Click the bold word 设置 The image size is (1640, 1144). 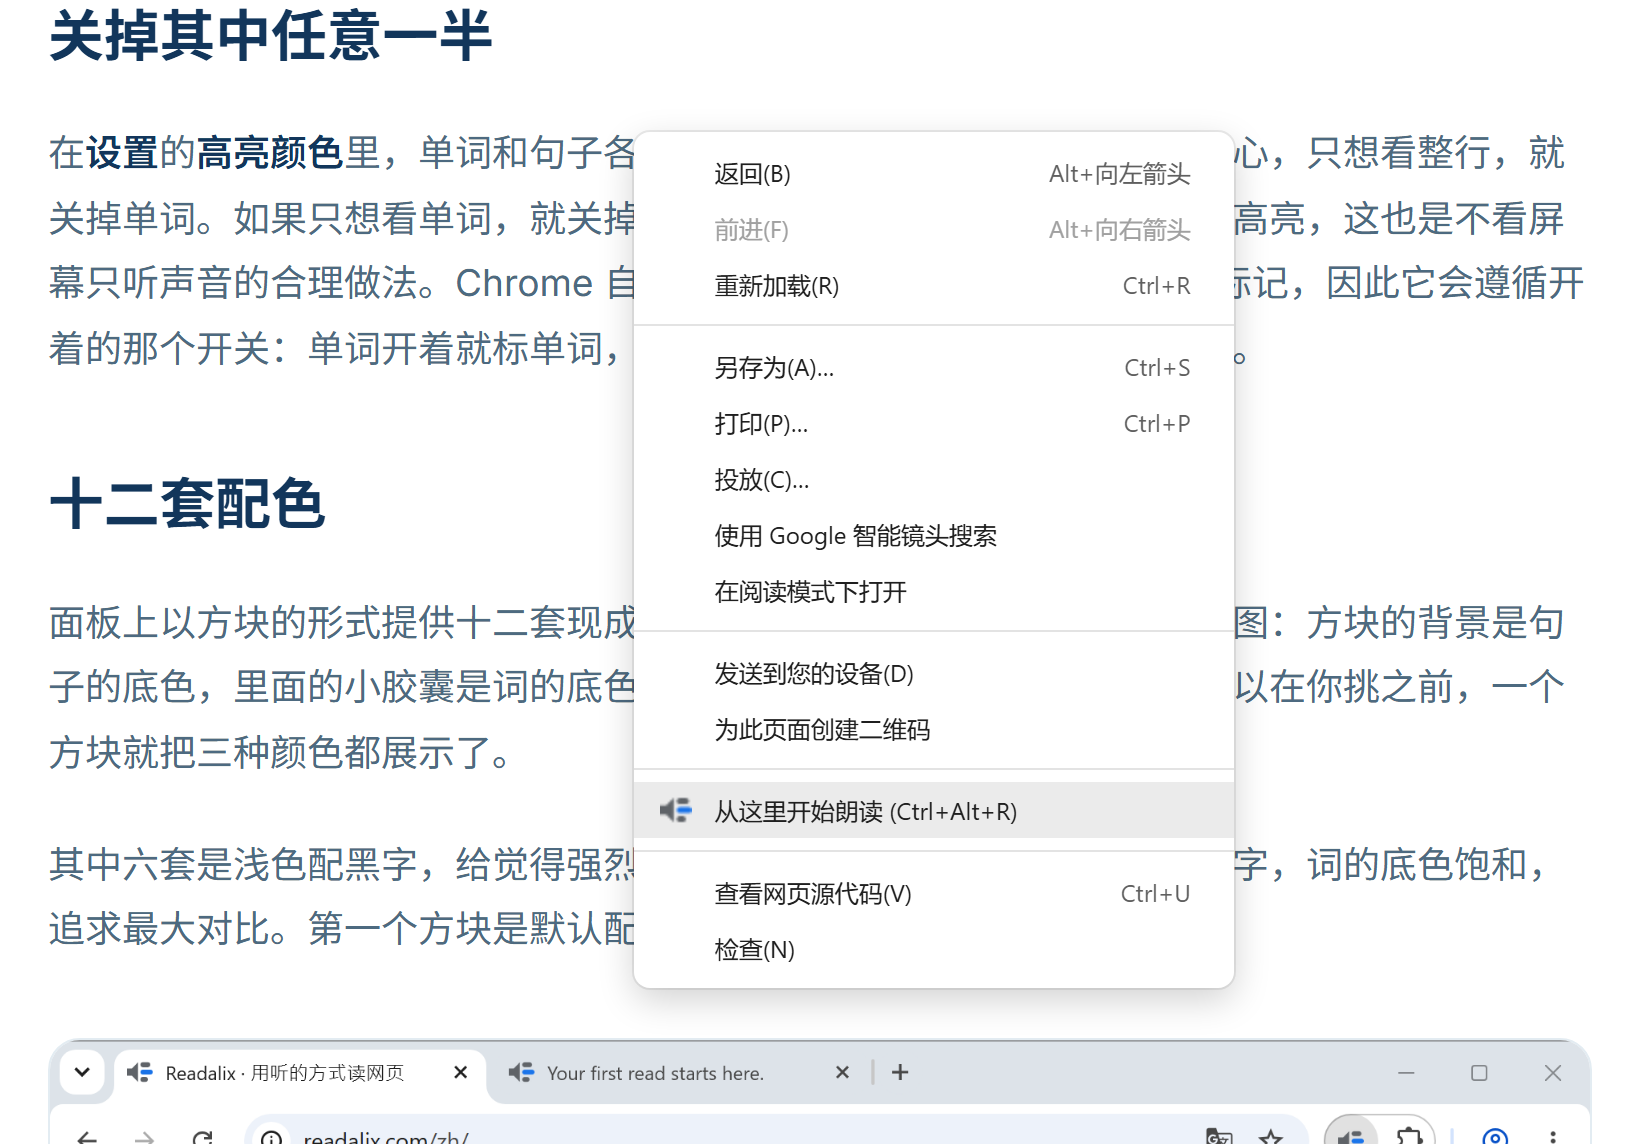tap(122, 153)
